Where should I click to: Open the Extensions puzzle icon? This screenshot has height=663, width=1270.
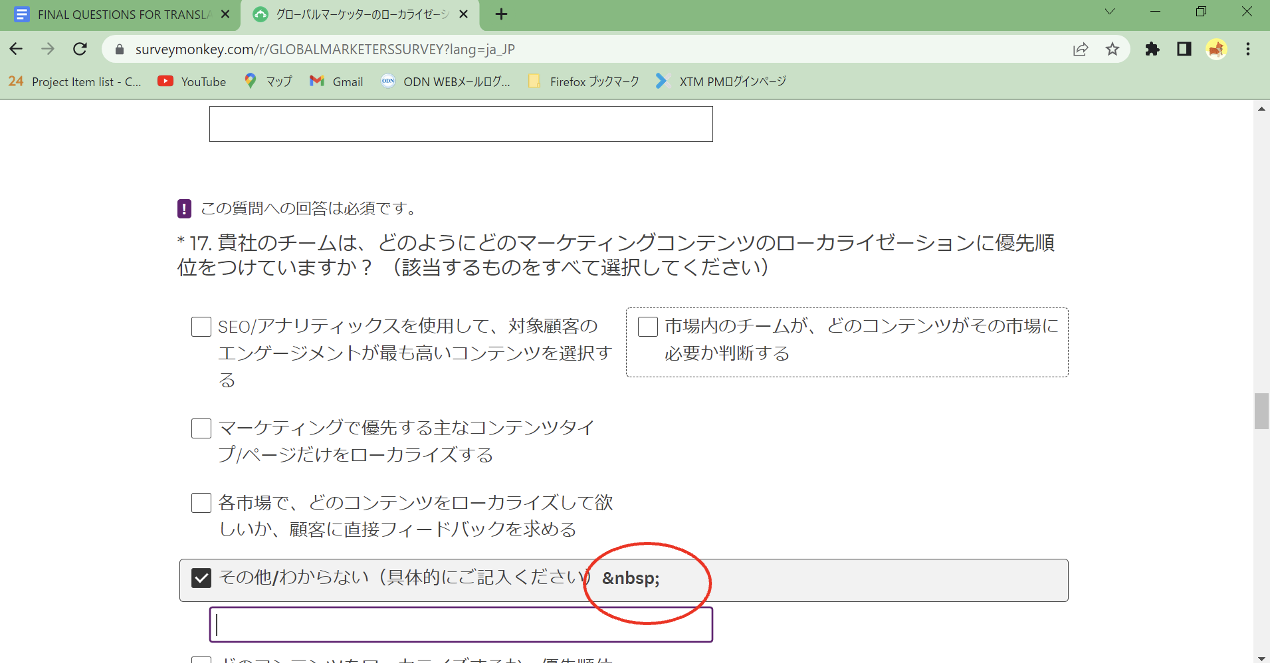[1152, 49]
